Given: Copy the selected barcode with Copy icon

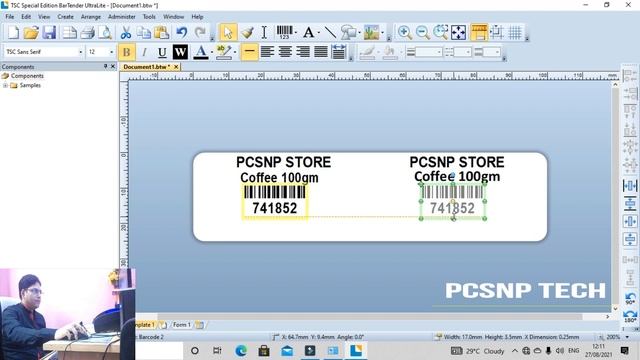Looking at the screenshot, I should [x=143, y=33].
